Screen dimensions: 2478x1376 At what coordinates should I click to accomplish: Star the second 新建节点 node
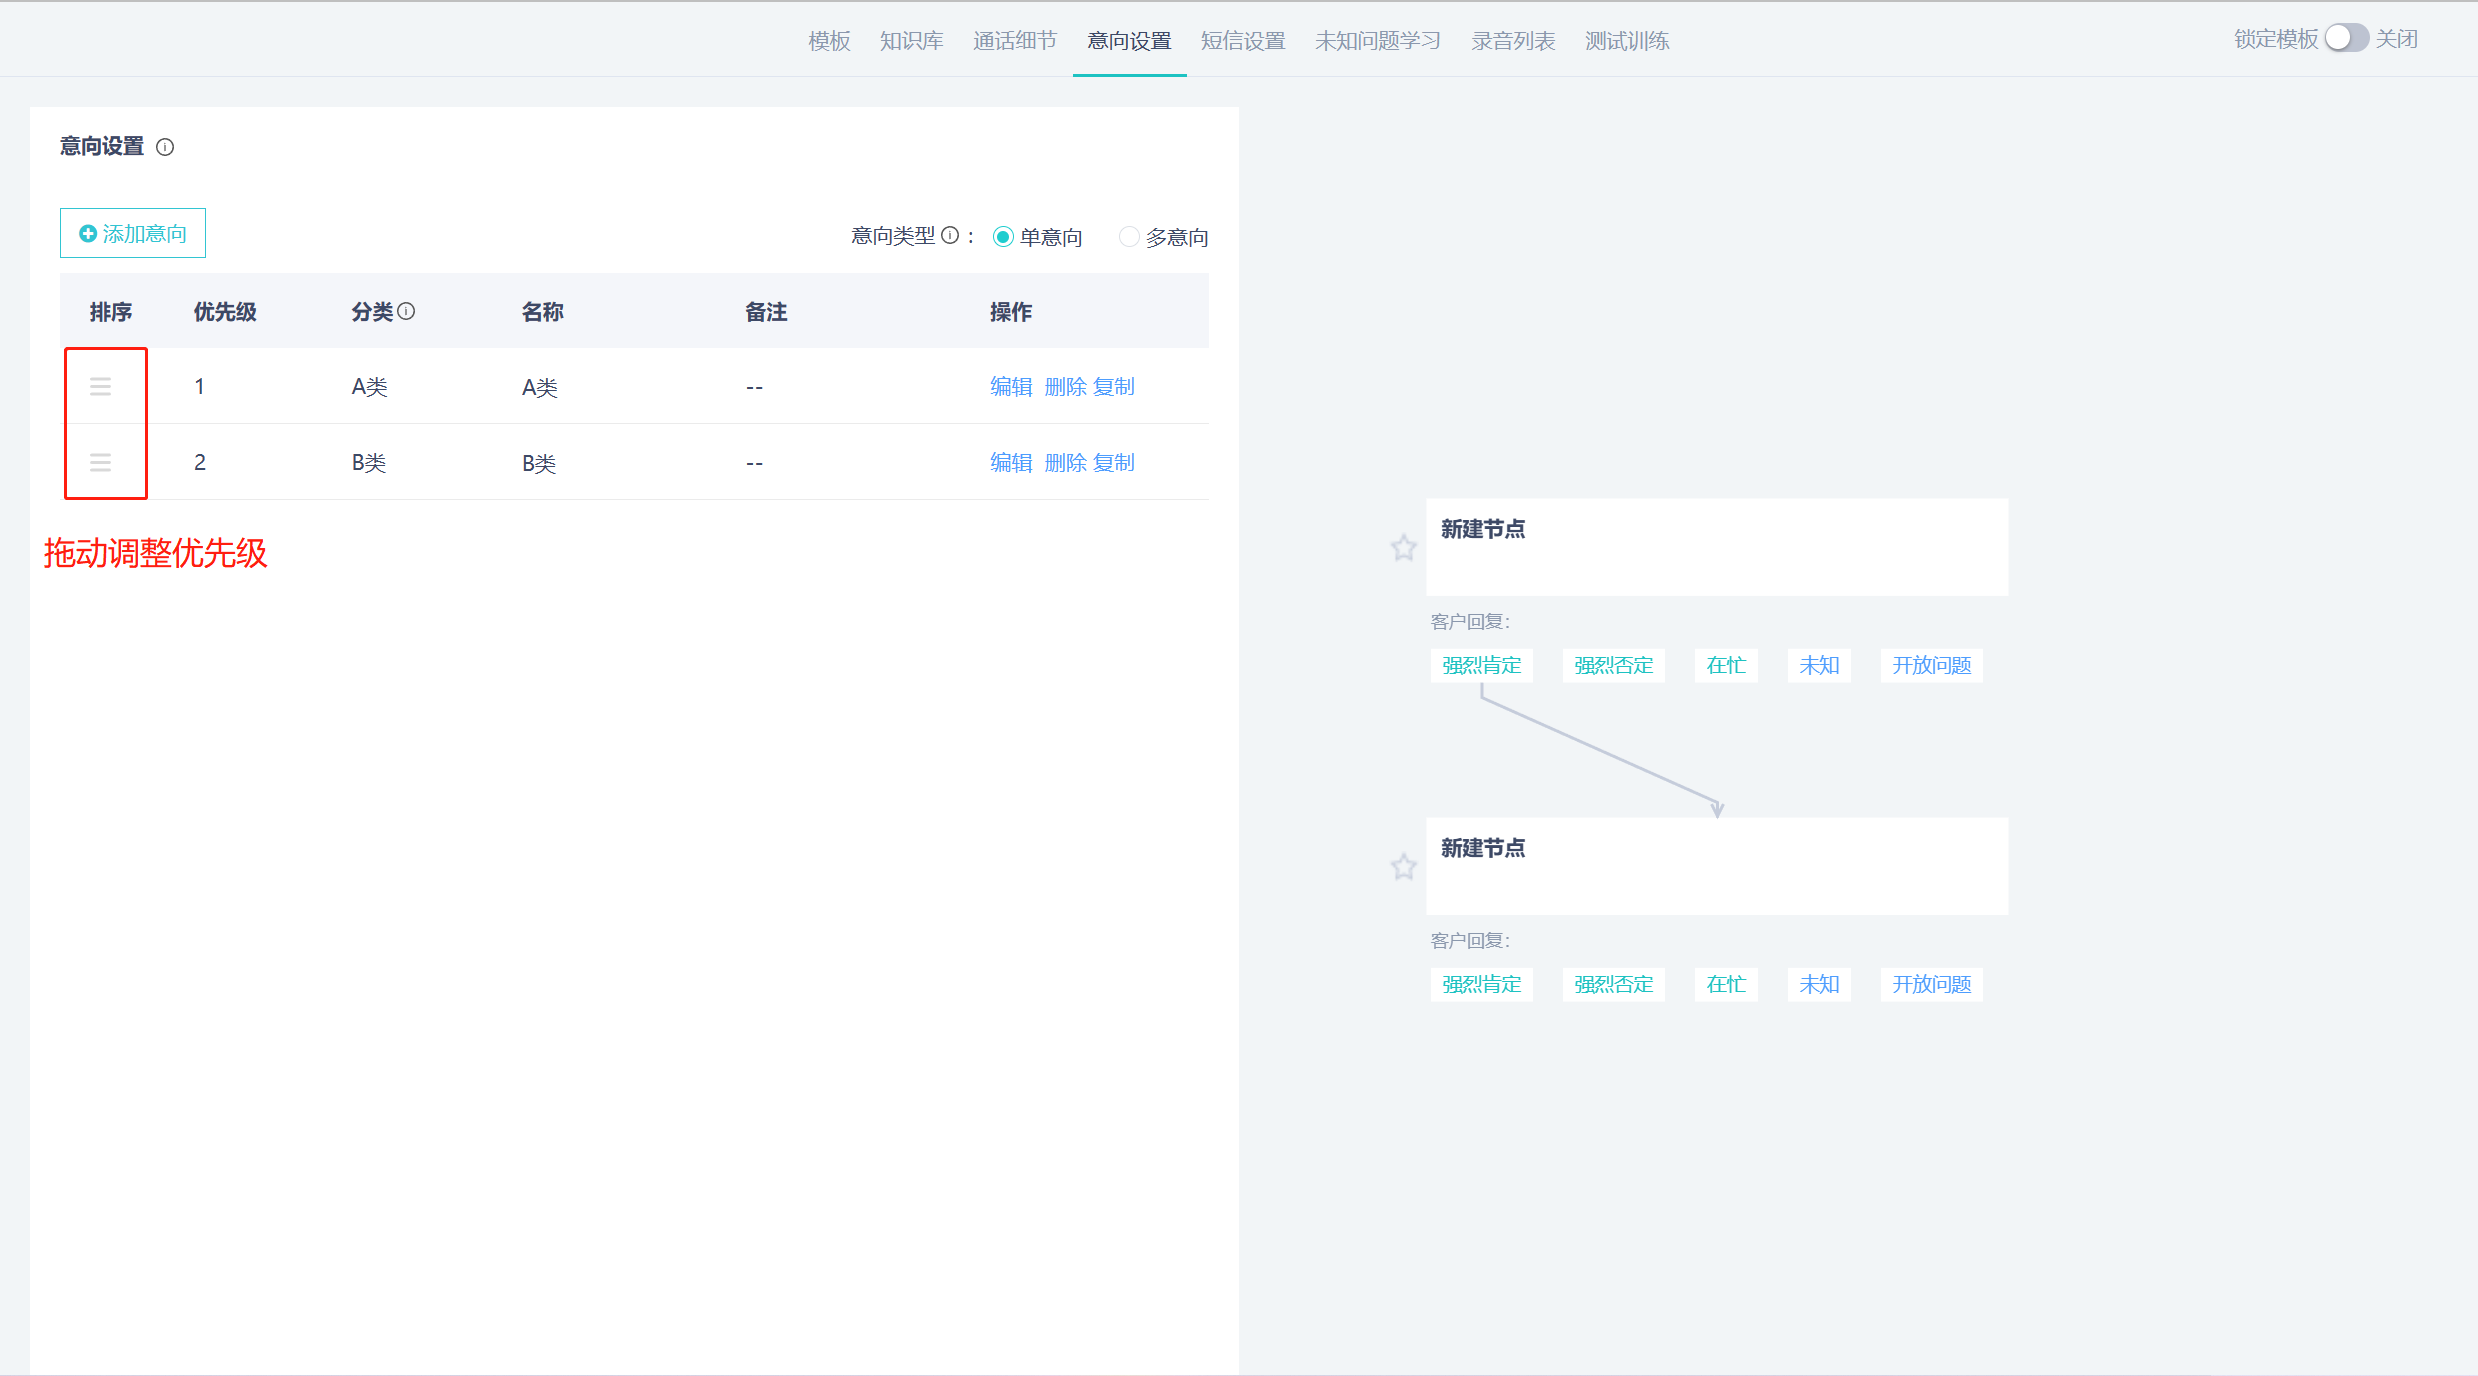click(1403, 866)
